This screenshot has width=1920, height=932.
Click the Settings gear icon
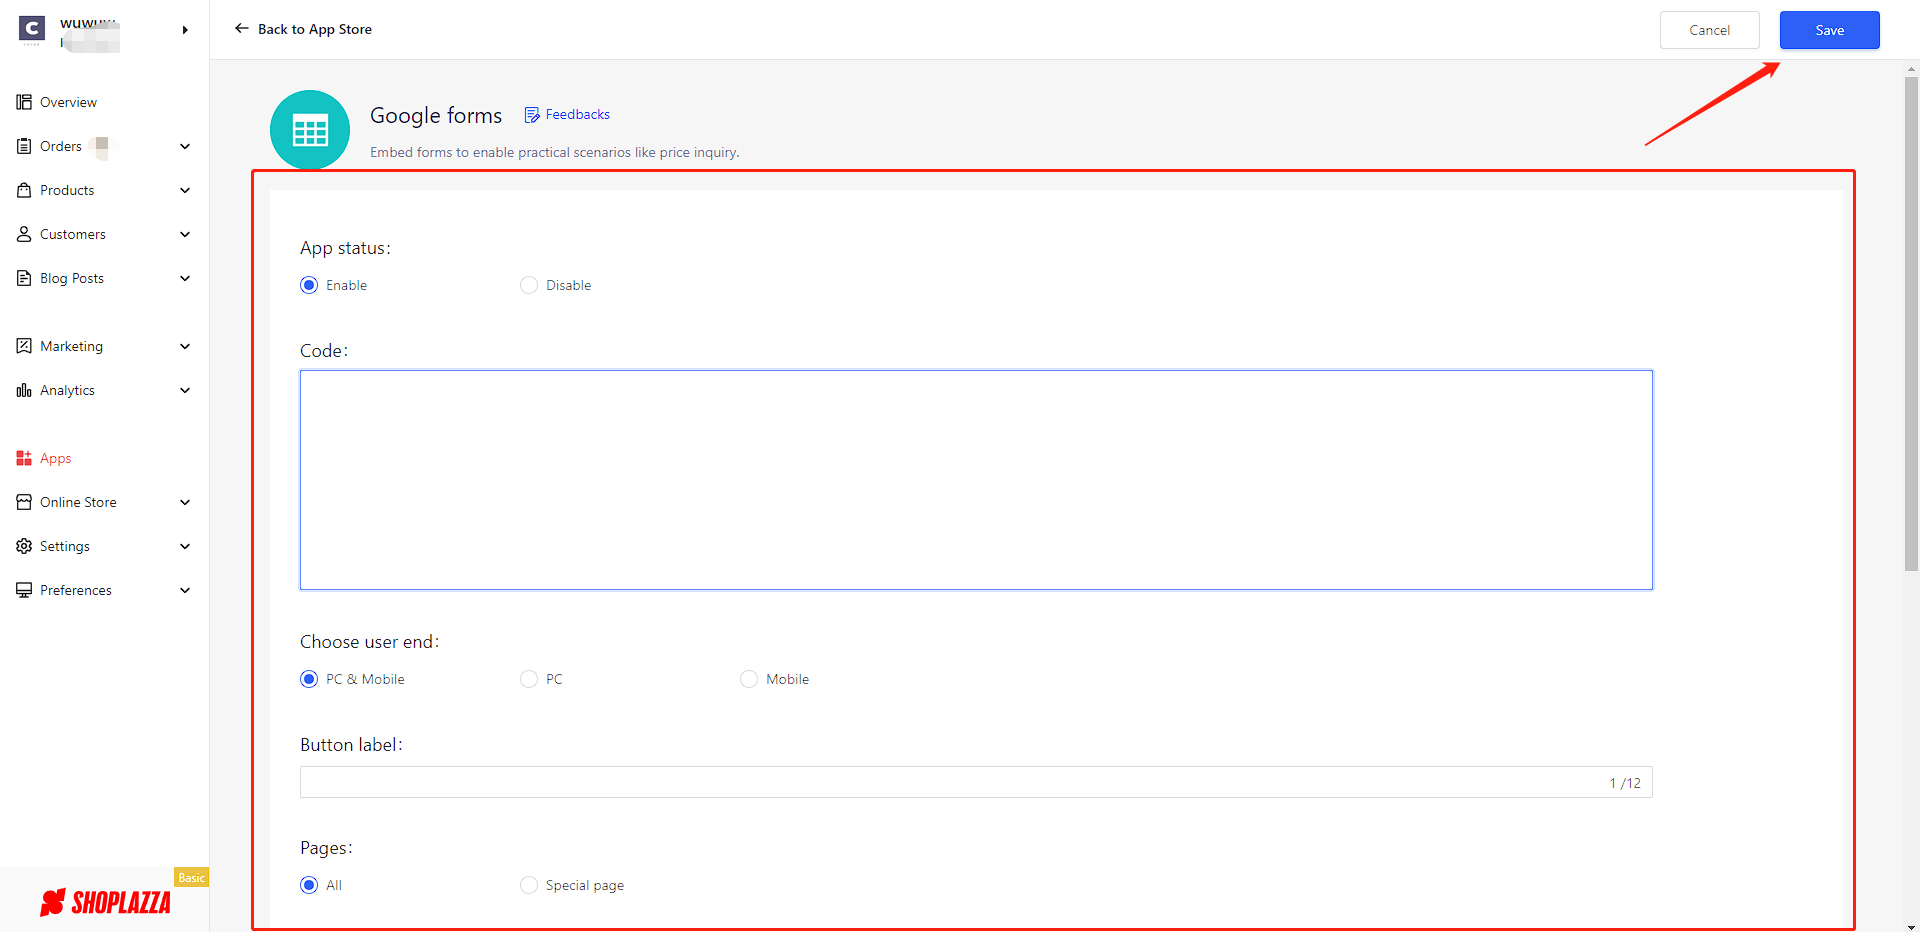tap(24, 546)
